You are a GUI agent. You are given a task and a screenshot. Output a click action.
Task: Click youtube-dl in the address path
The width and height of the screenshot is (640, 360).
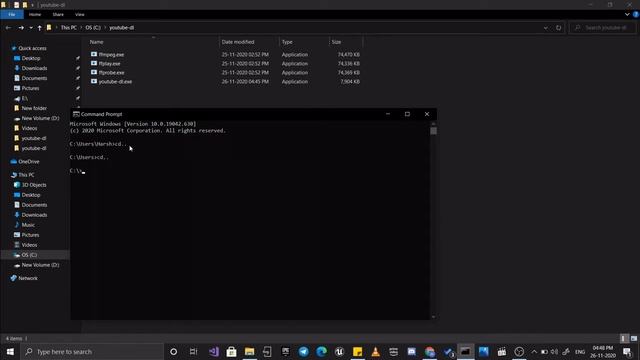point(122,28)
